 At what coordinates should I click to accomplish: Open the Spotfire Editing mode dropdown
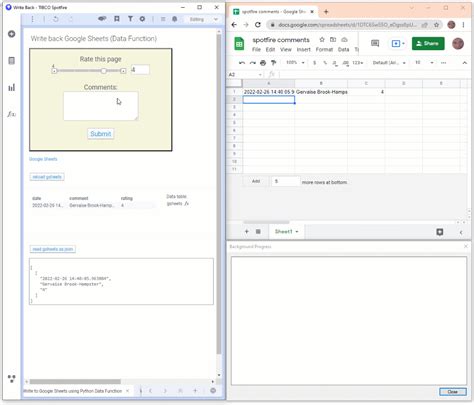203,19
